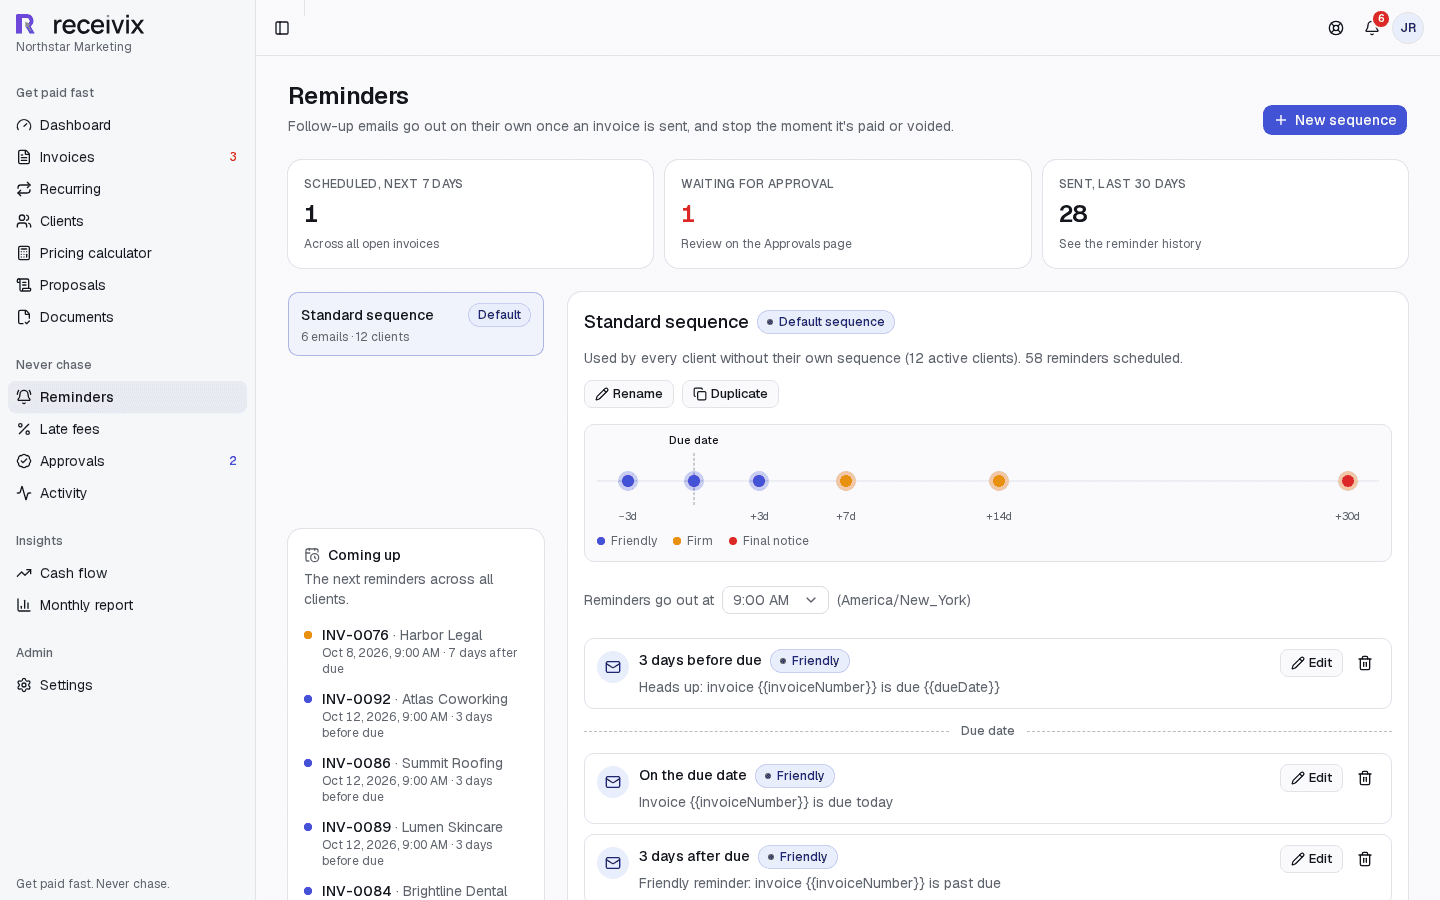
Task: Duplicate the Standard sequence
Action: [730, 394]
